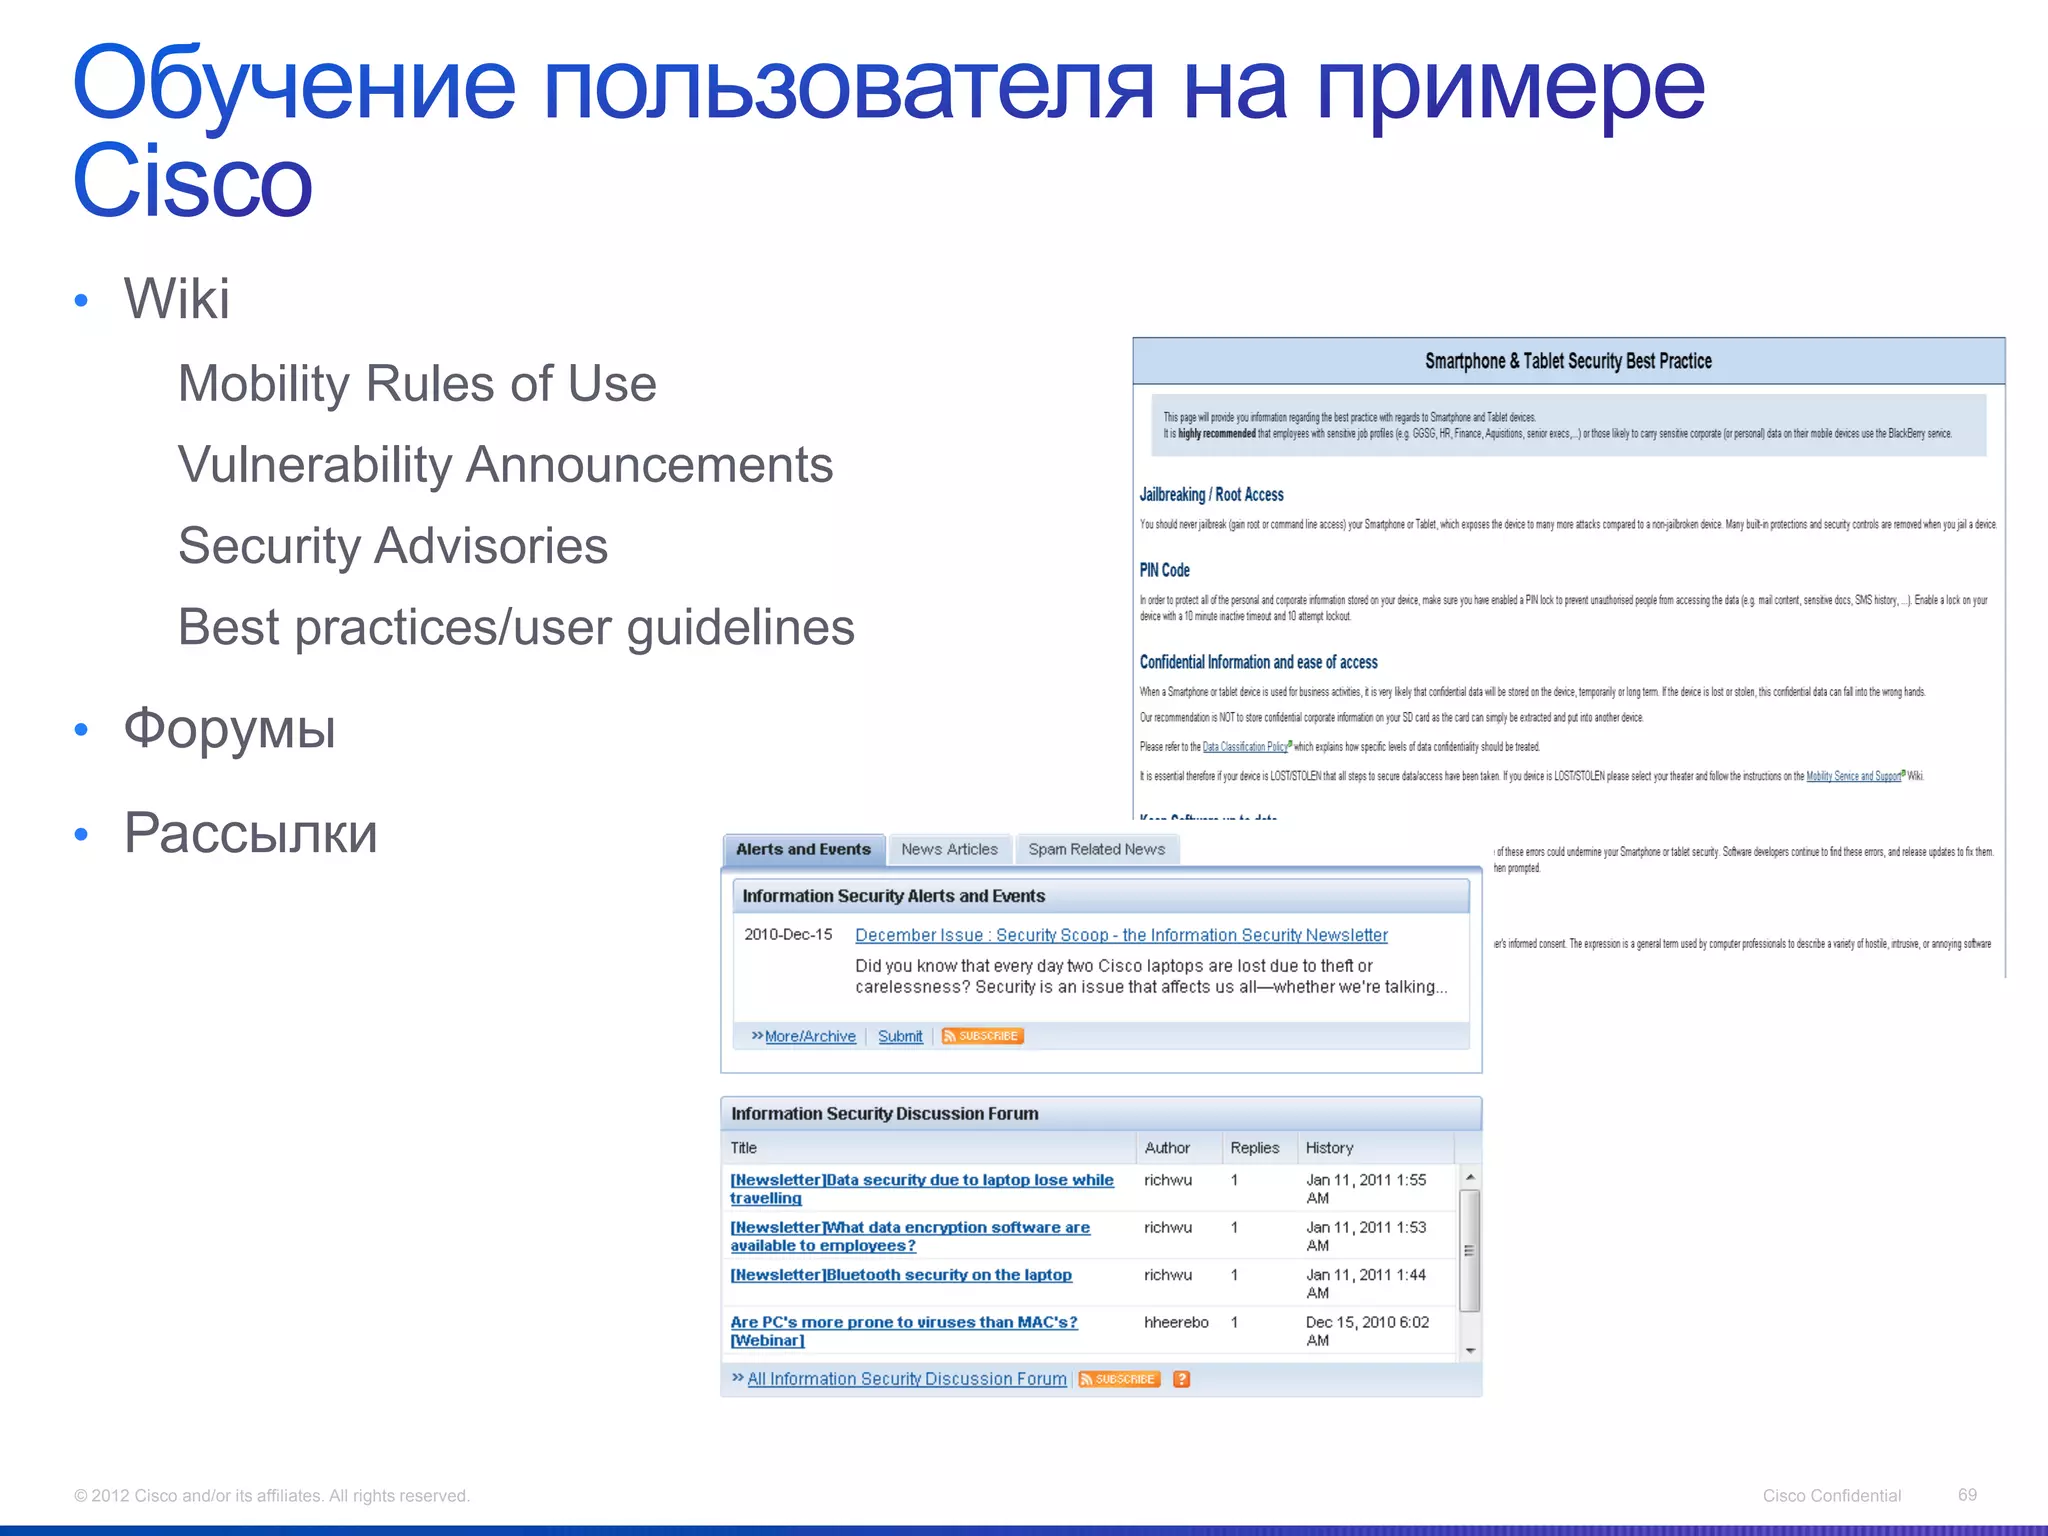Image resolution: width=2048 pixels, height=1536 pixels.
Task: Click Confidential Information and ease of access heading
Action: click(x=1258, y=662)
